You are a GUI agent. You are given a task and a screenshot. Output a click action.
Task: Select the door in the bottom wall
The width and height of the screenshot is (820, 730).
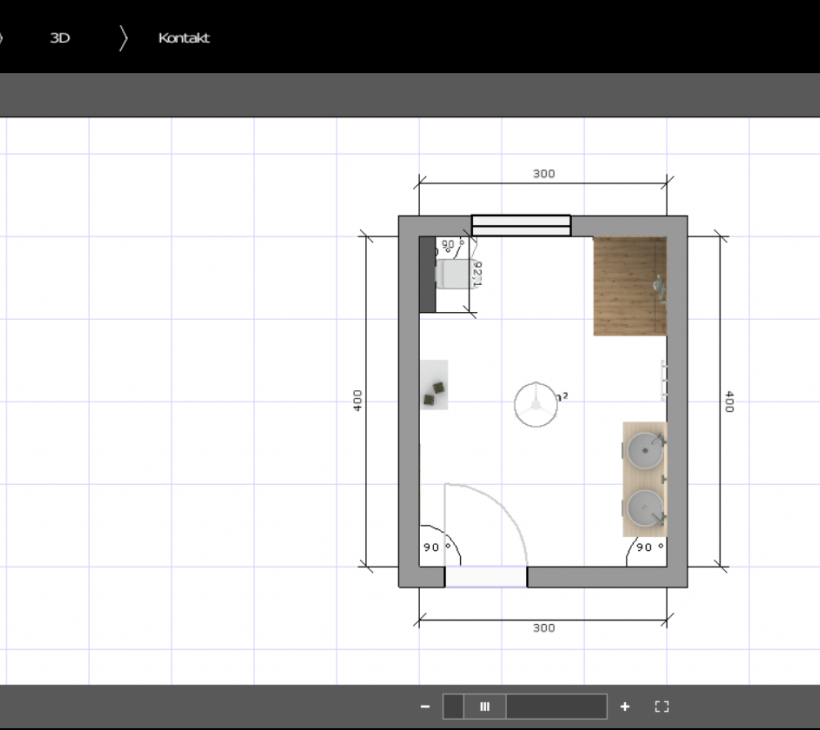[485, 576]
